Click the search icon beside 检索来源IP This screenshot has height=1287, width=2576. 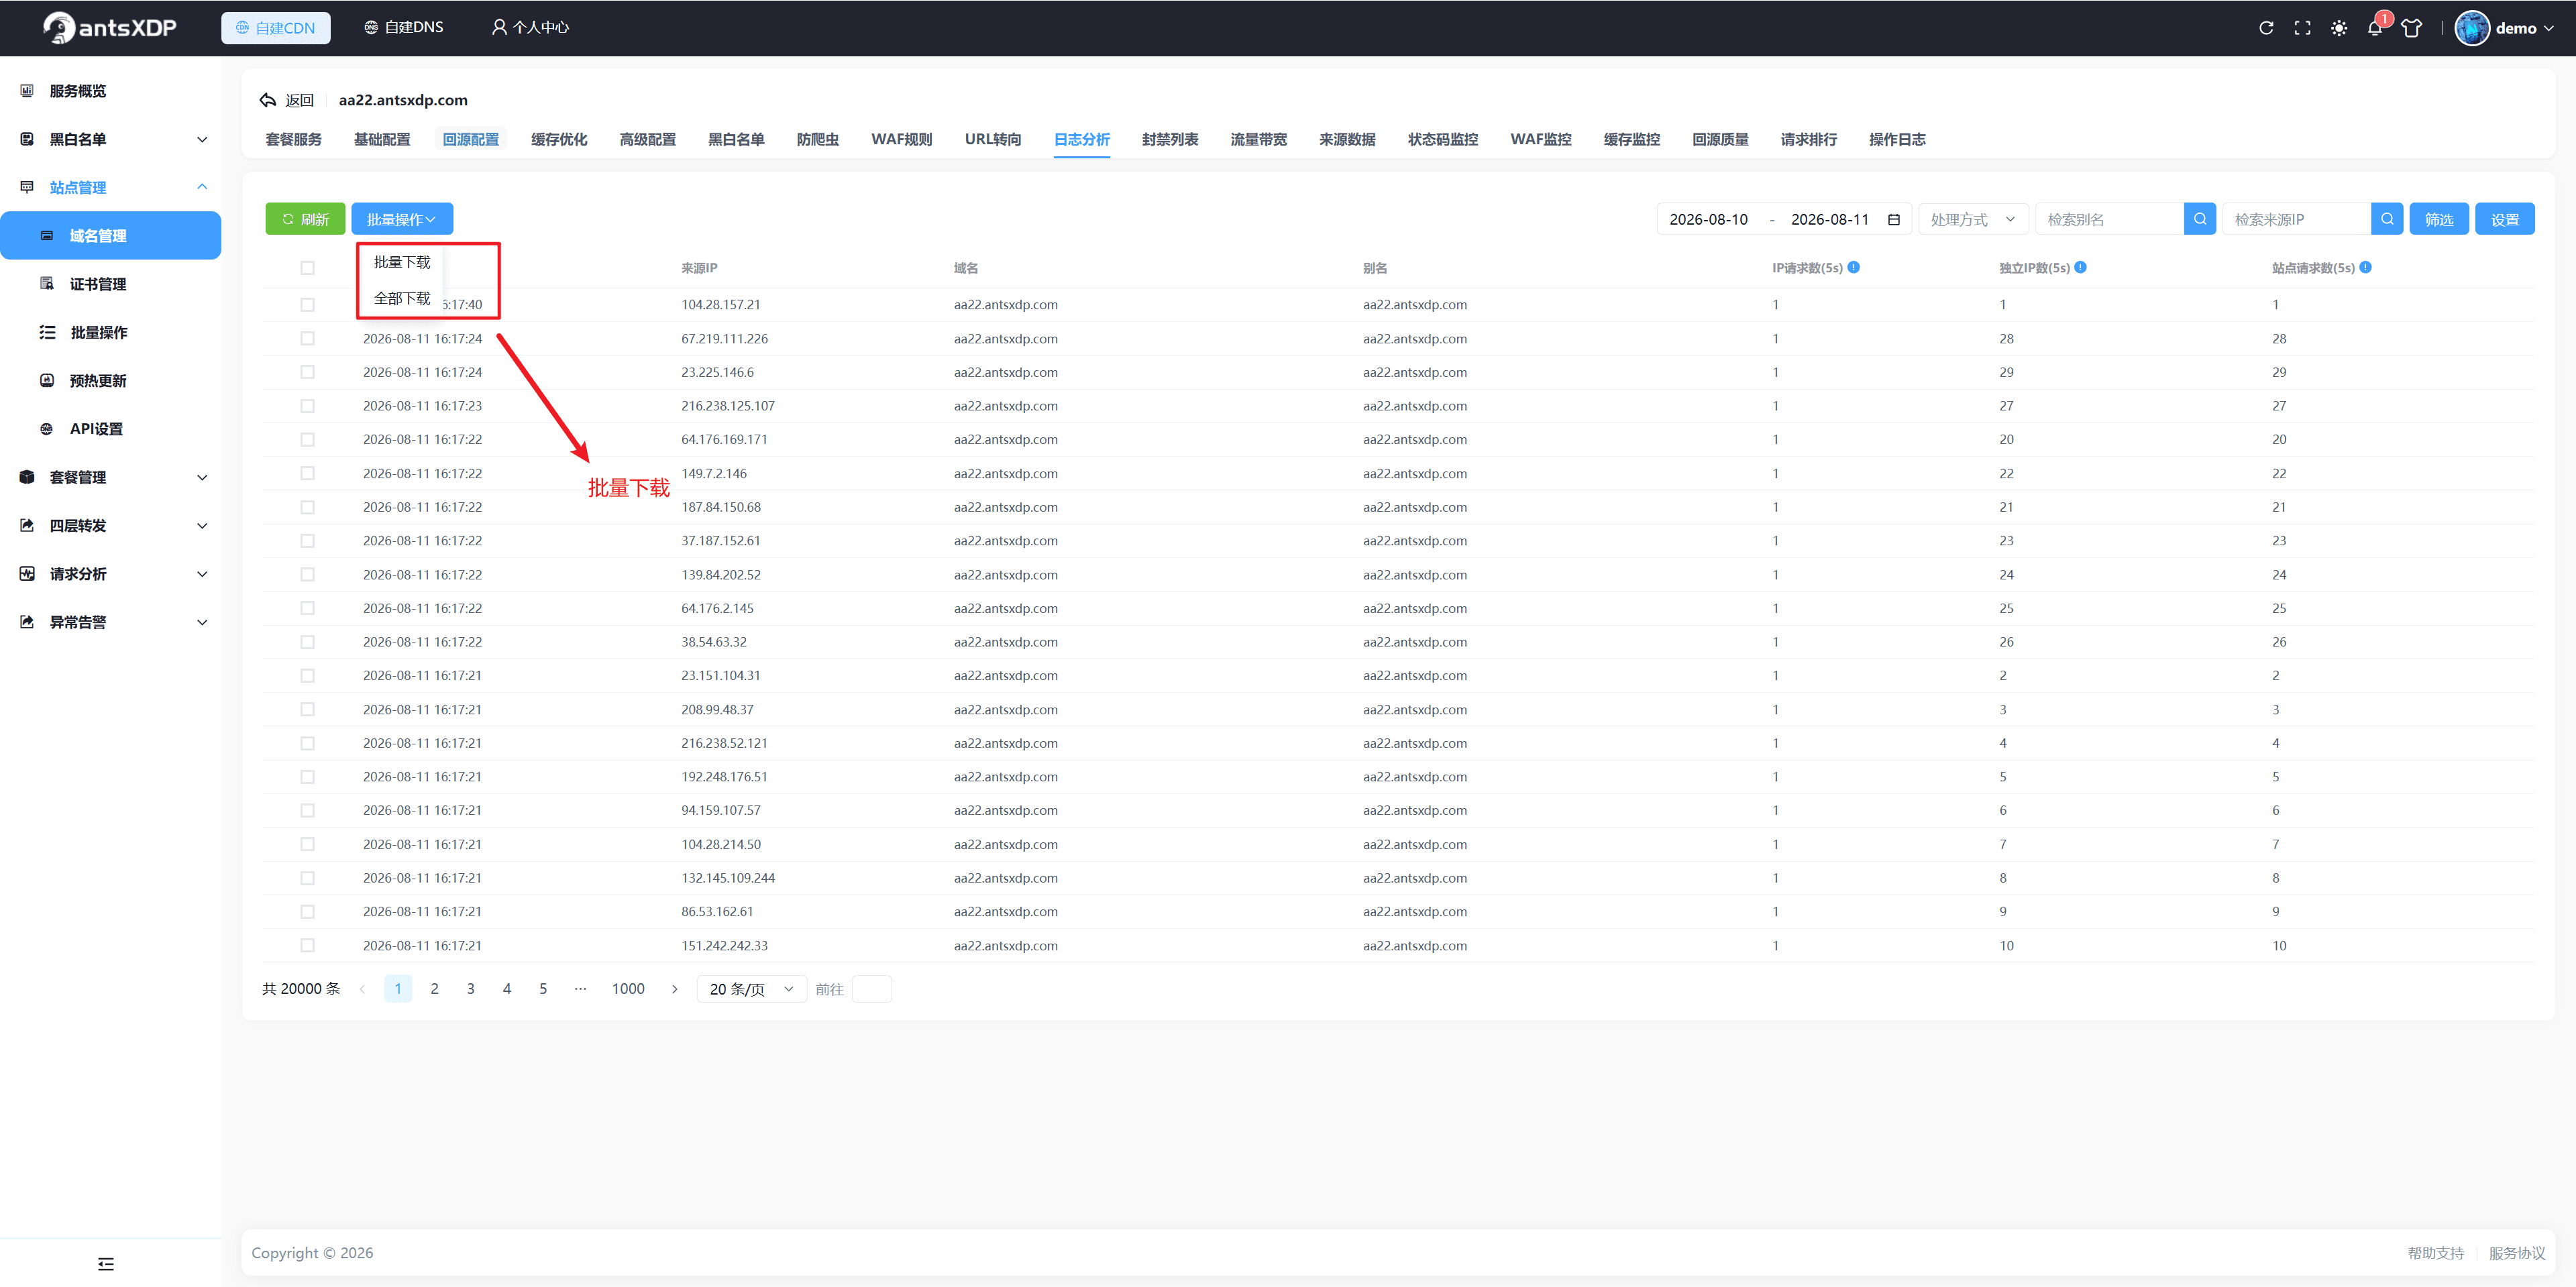coord(2387,219)
